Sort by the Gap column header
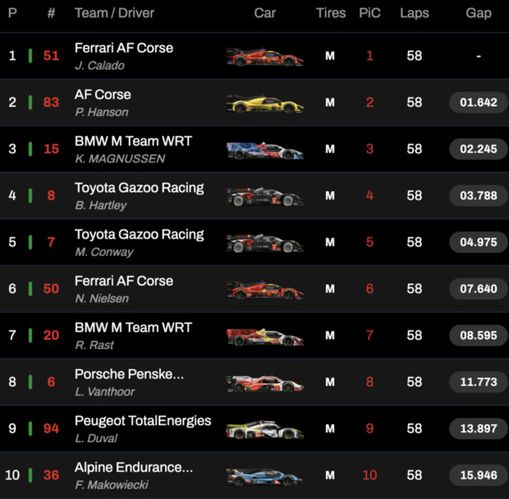 point(478,13)
